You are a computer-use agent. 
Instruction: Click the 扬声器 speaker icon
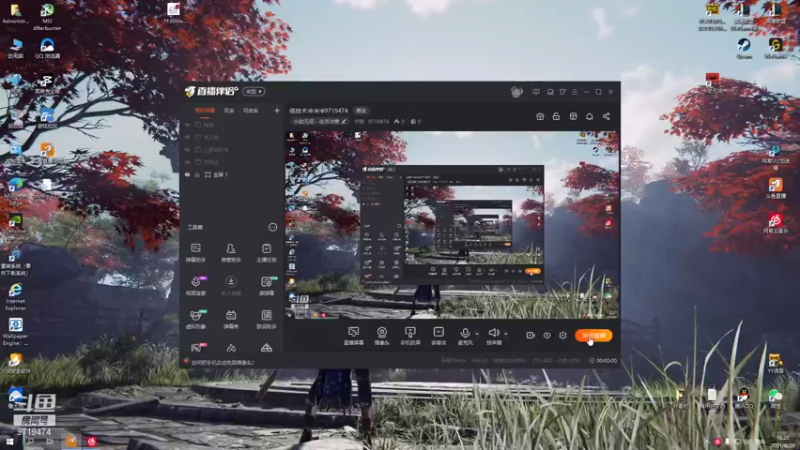[x=493, y=333]
